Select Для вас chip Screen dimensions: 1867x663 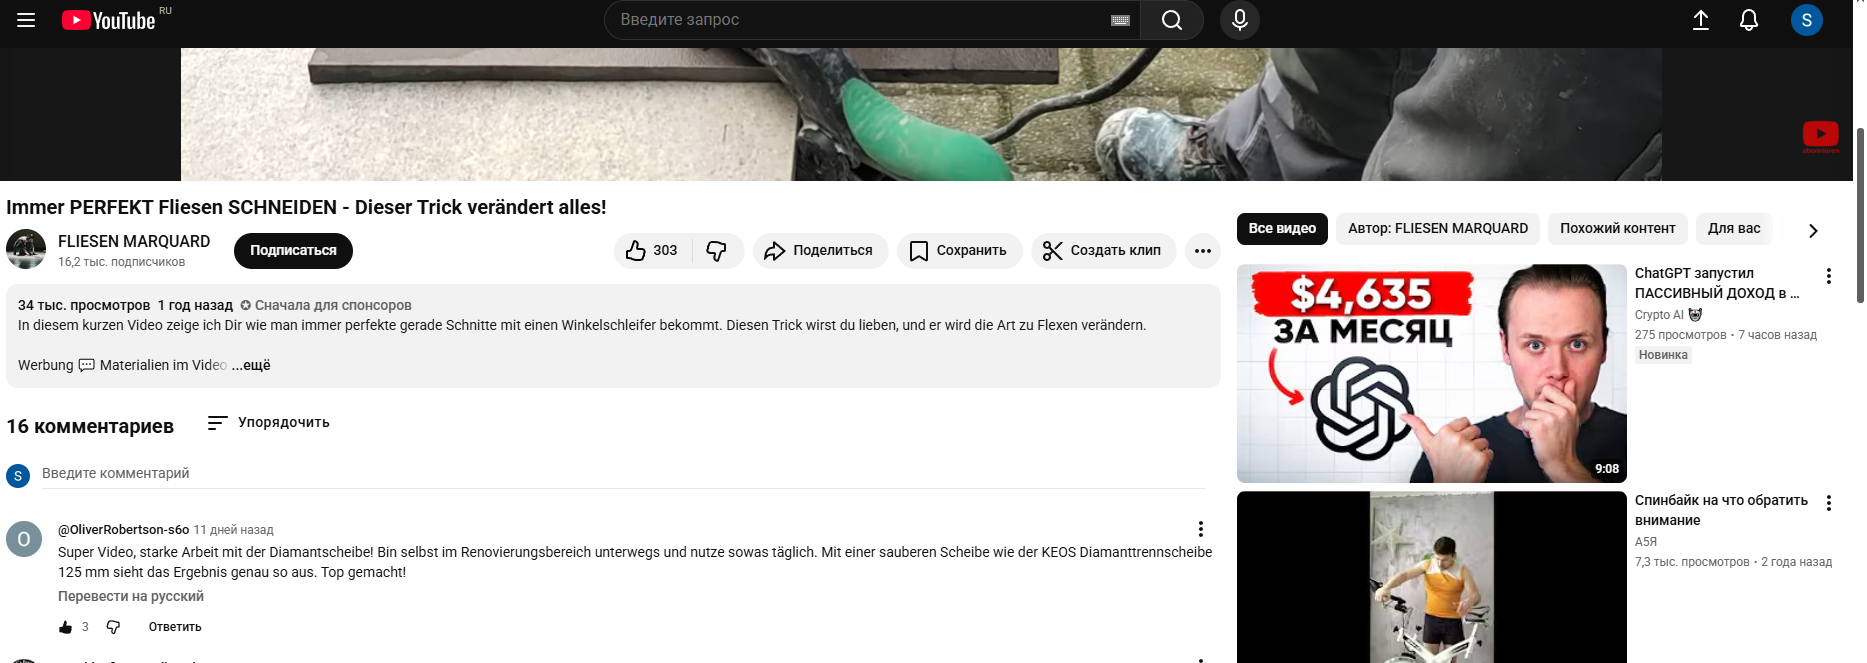point(1734,229)
